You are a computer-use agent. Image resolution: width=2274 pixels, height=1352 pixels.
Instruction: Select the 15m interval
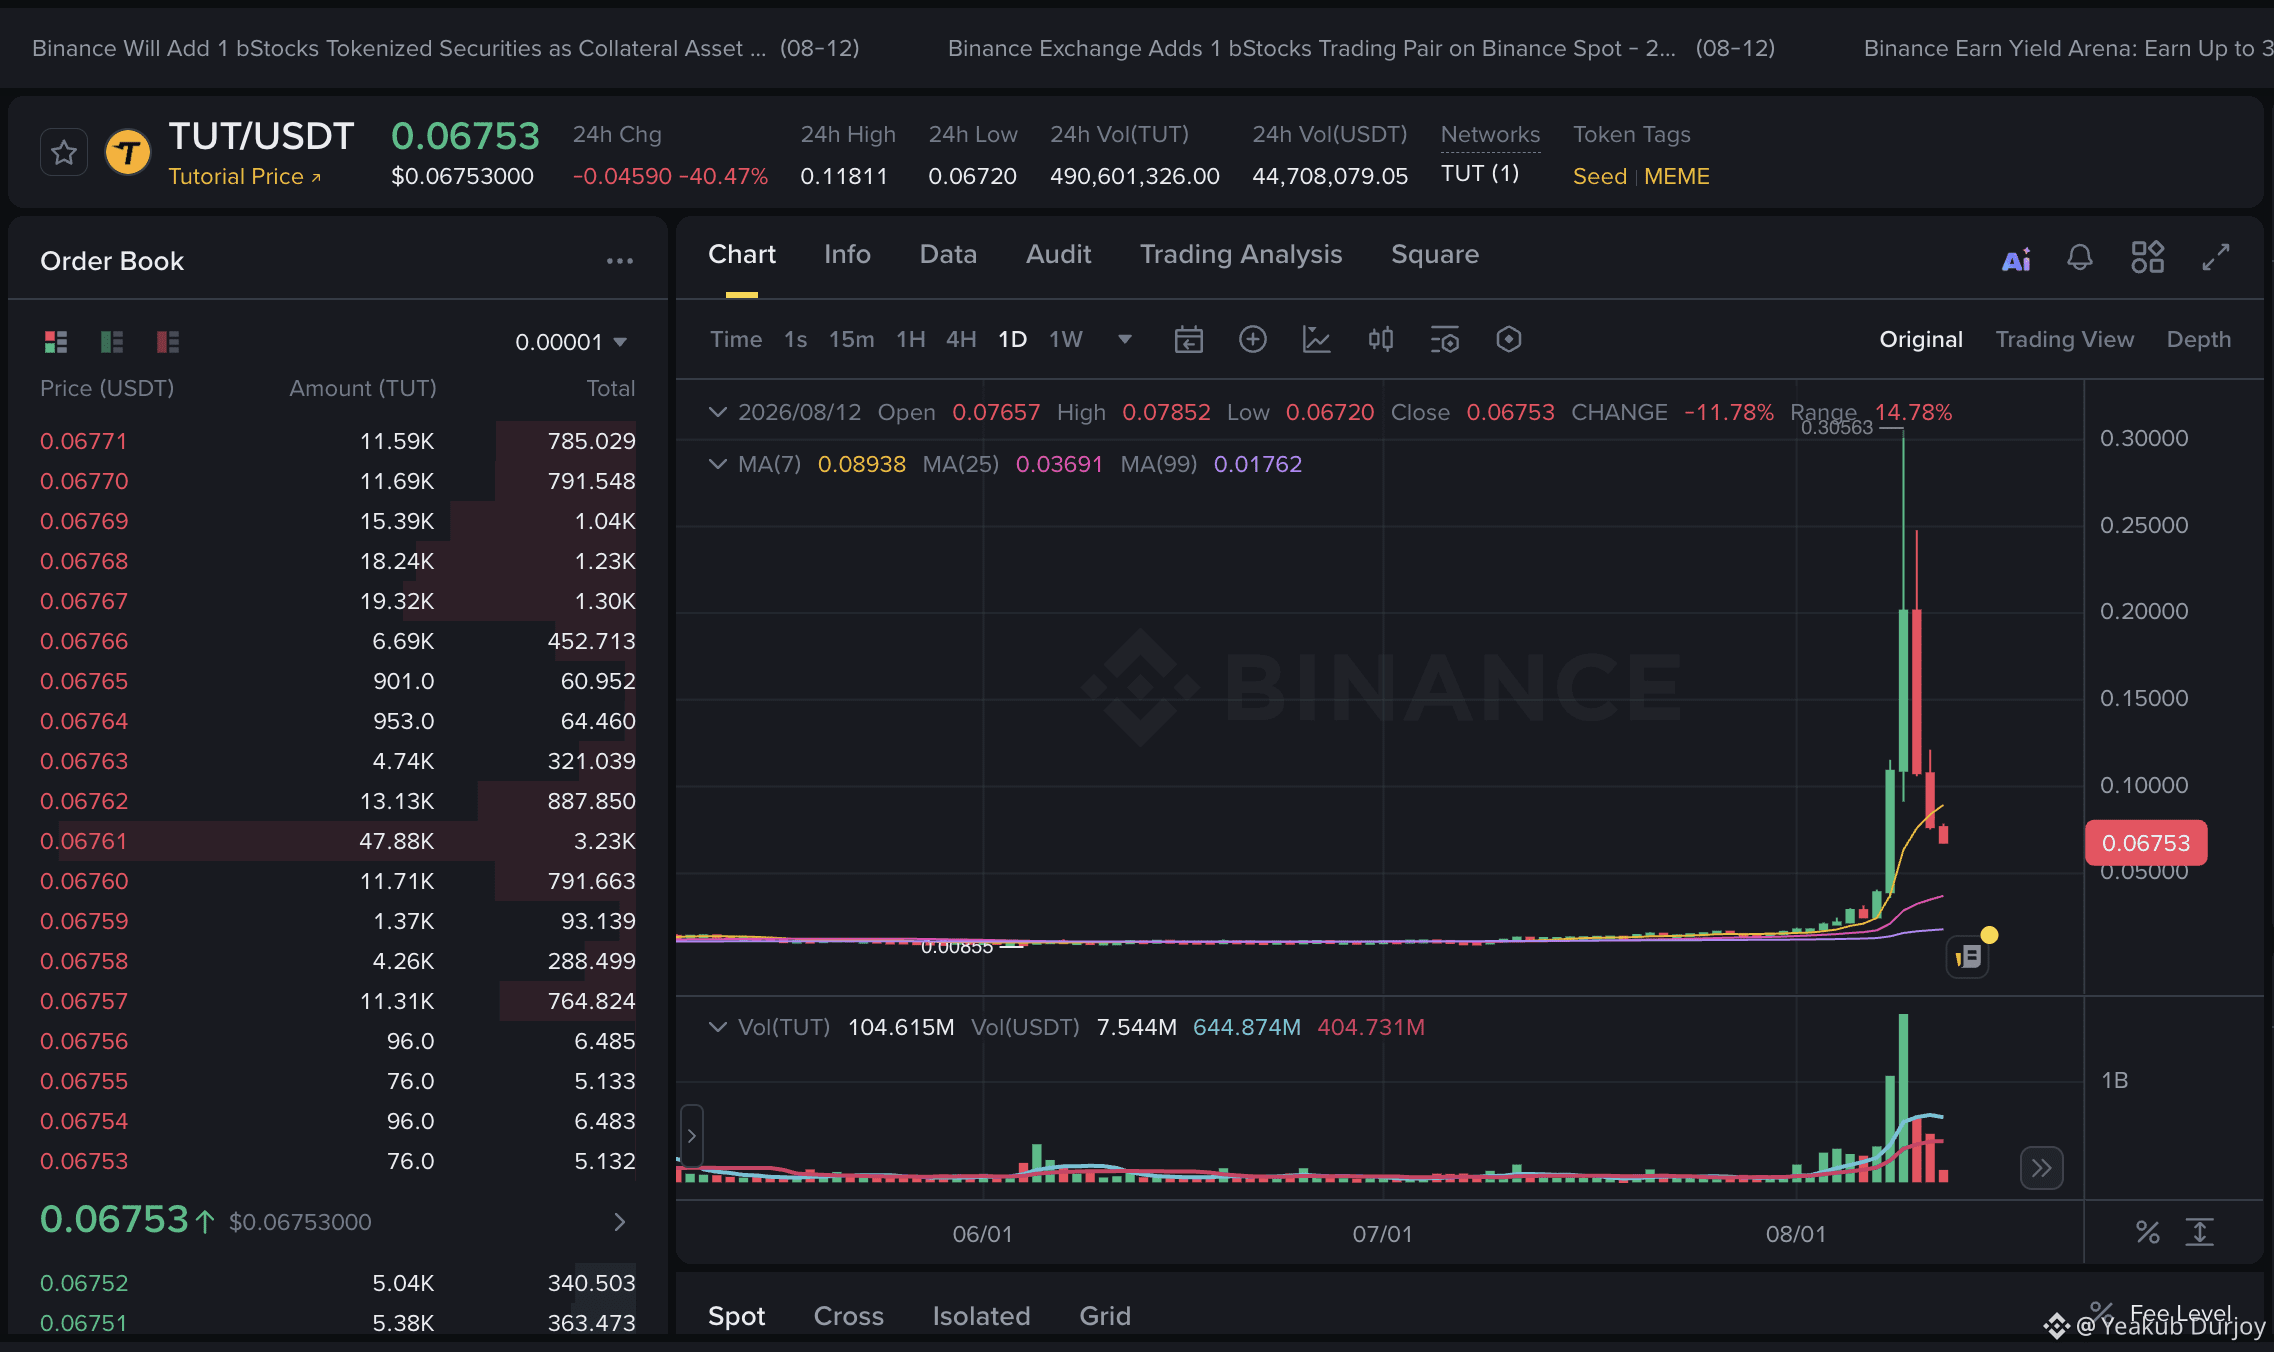pos(851,339)
